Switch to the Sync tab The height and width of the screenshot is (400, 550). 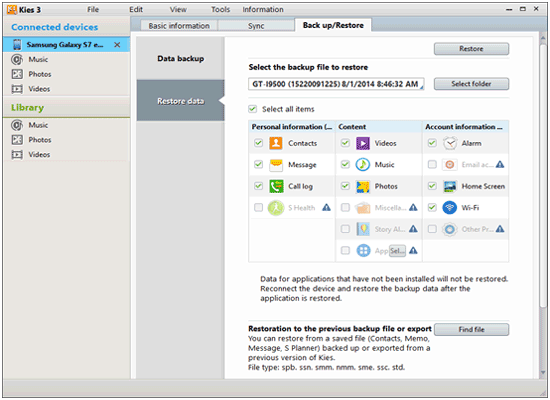[x=256, y=26]
